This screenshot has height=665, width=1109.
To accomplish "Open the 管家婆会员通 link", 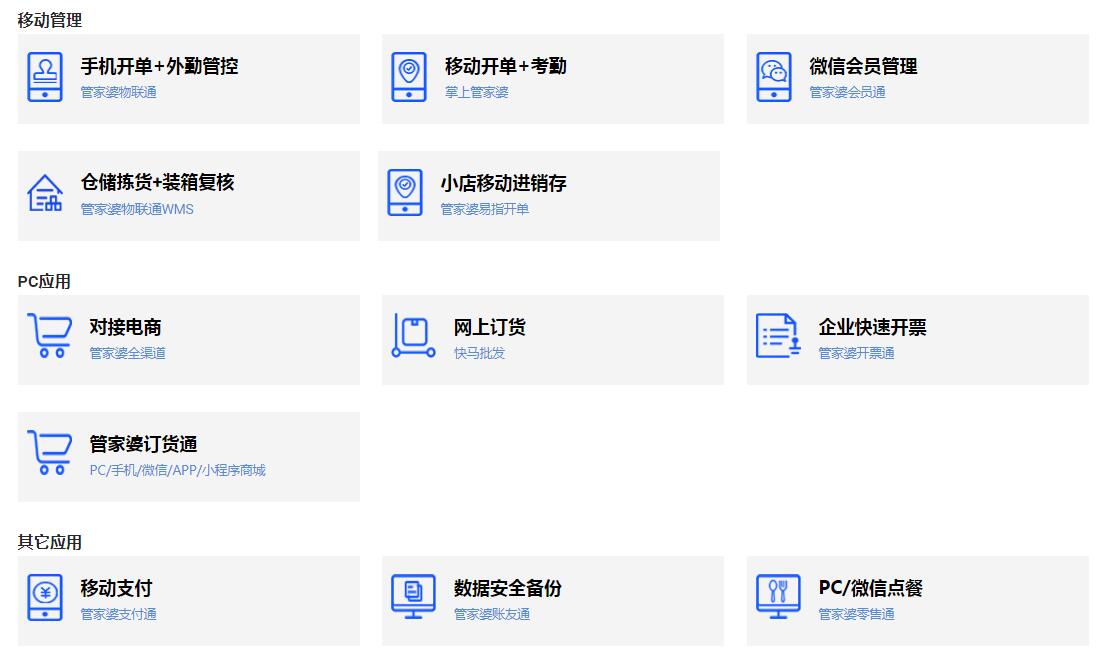I will 847,92.
